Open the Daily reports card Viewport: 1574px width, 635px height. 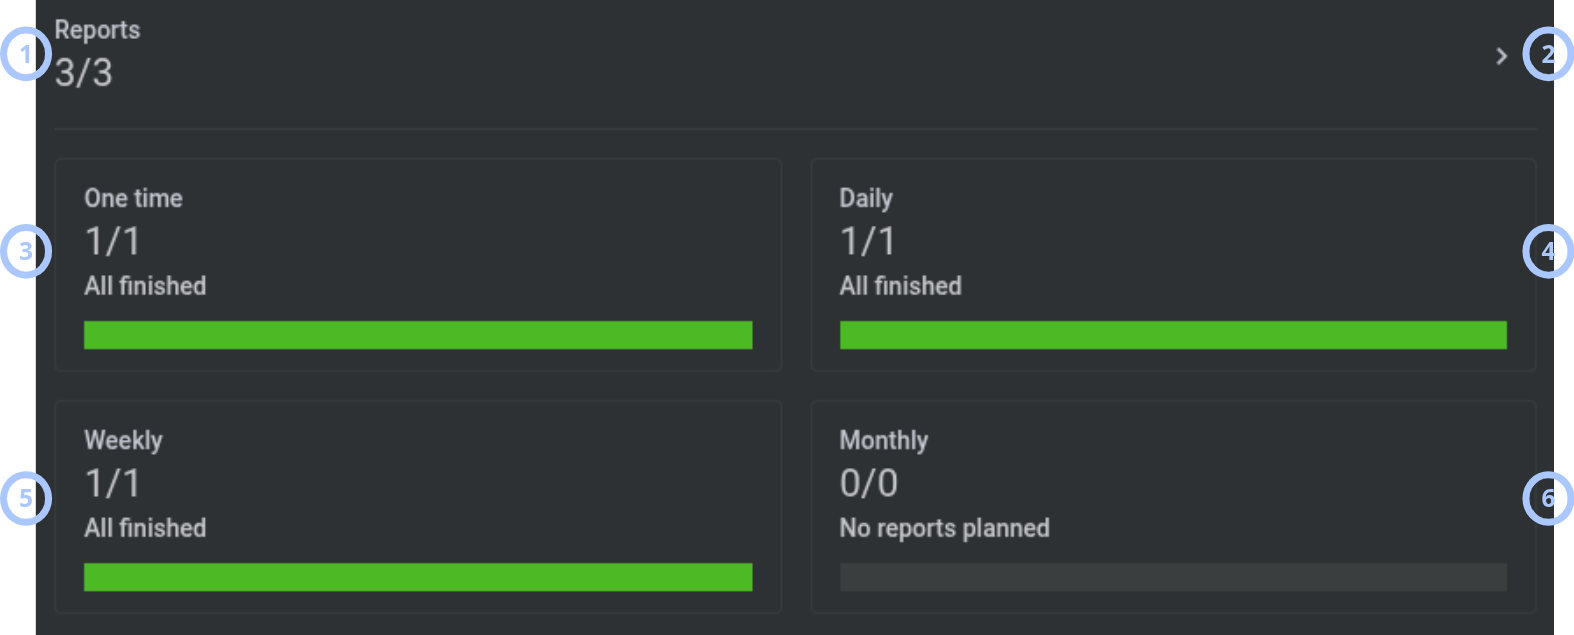pos(1173,265)
